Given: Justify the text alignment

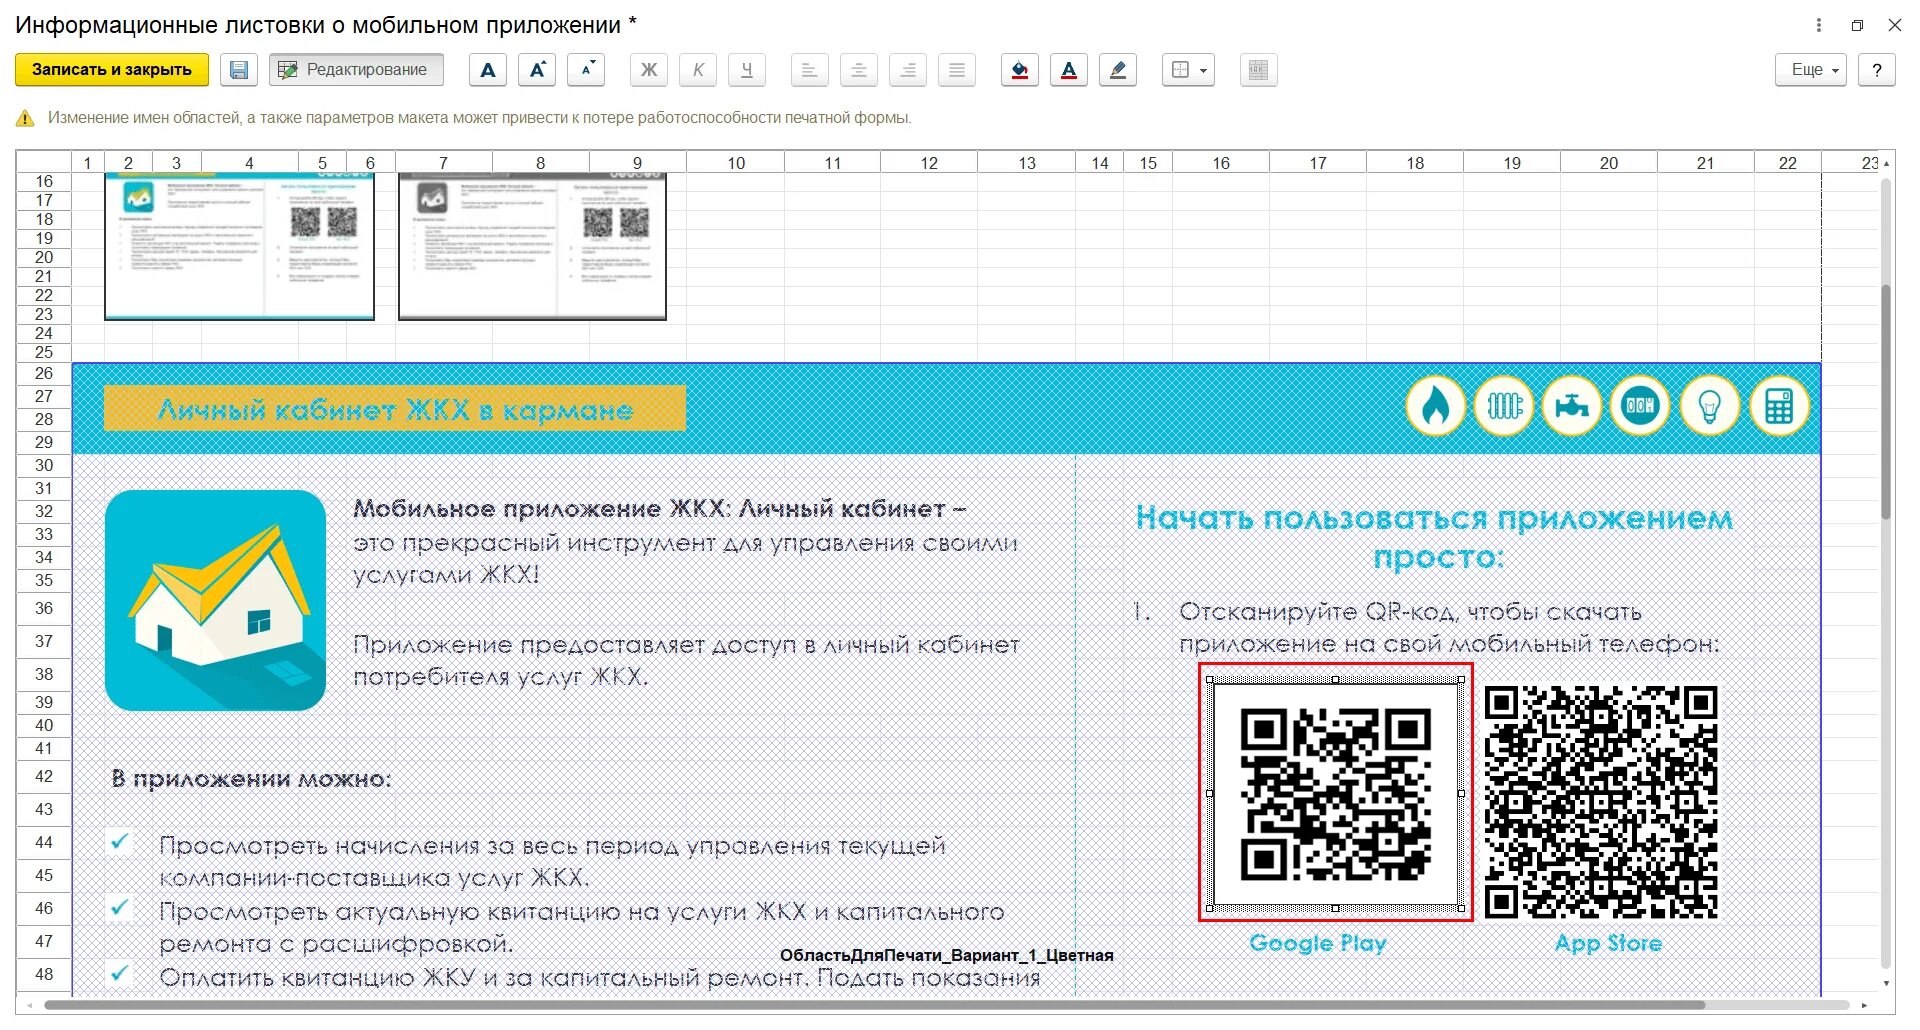Looking at the screenshot, I should pos(957,70).
